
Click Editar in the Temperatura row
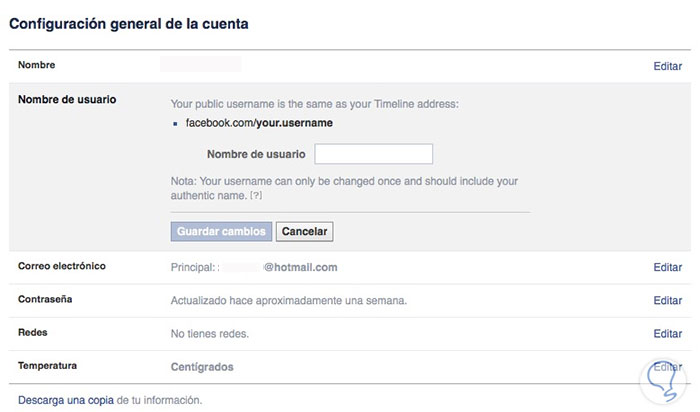tap(667, 366)
